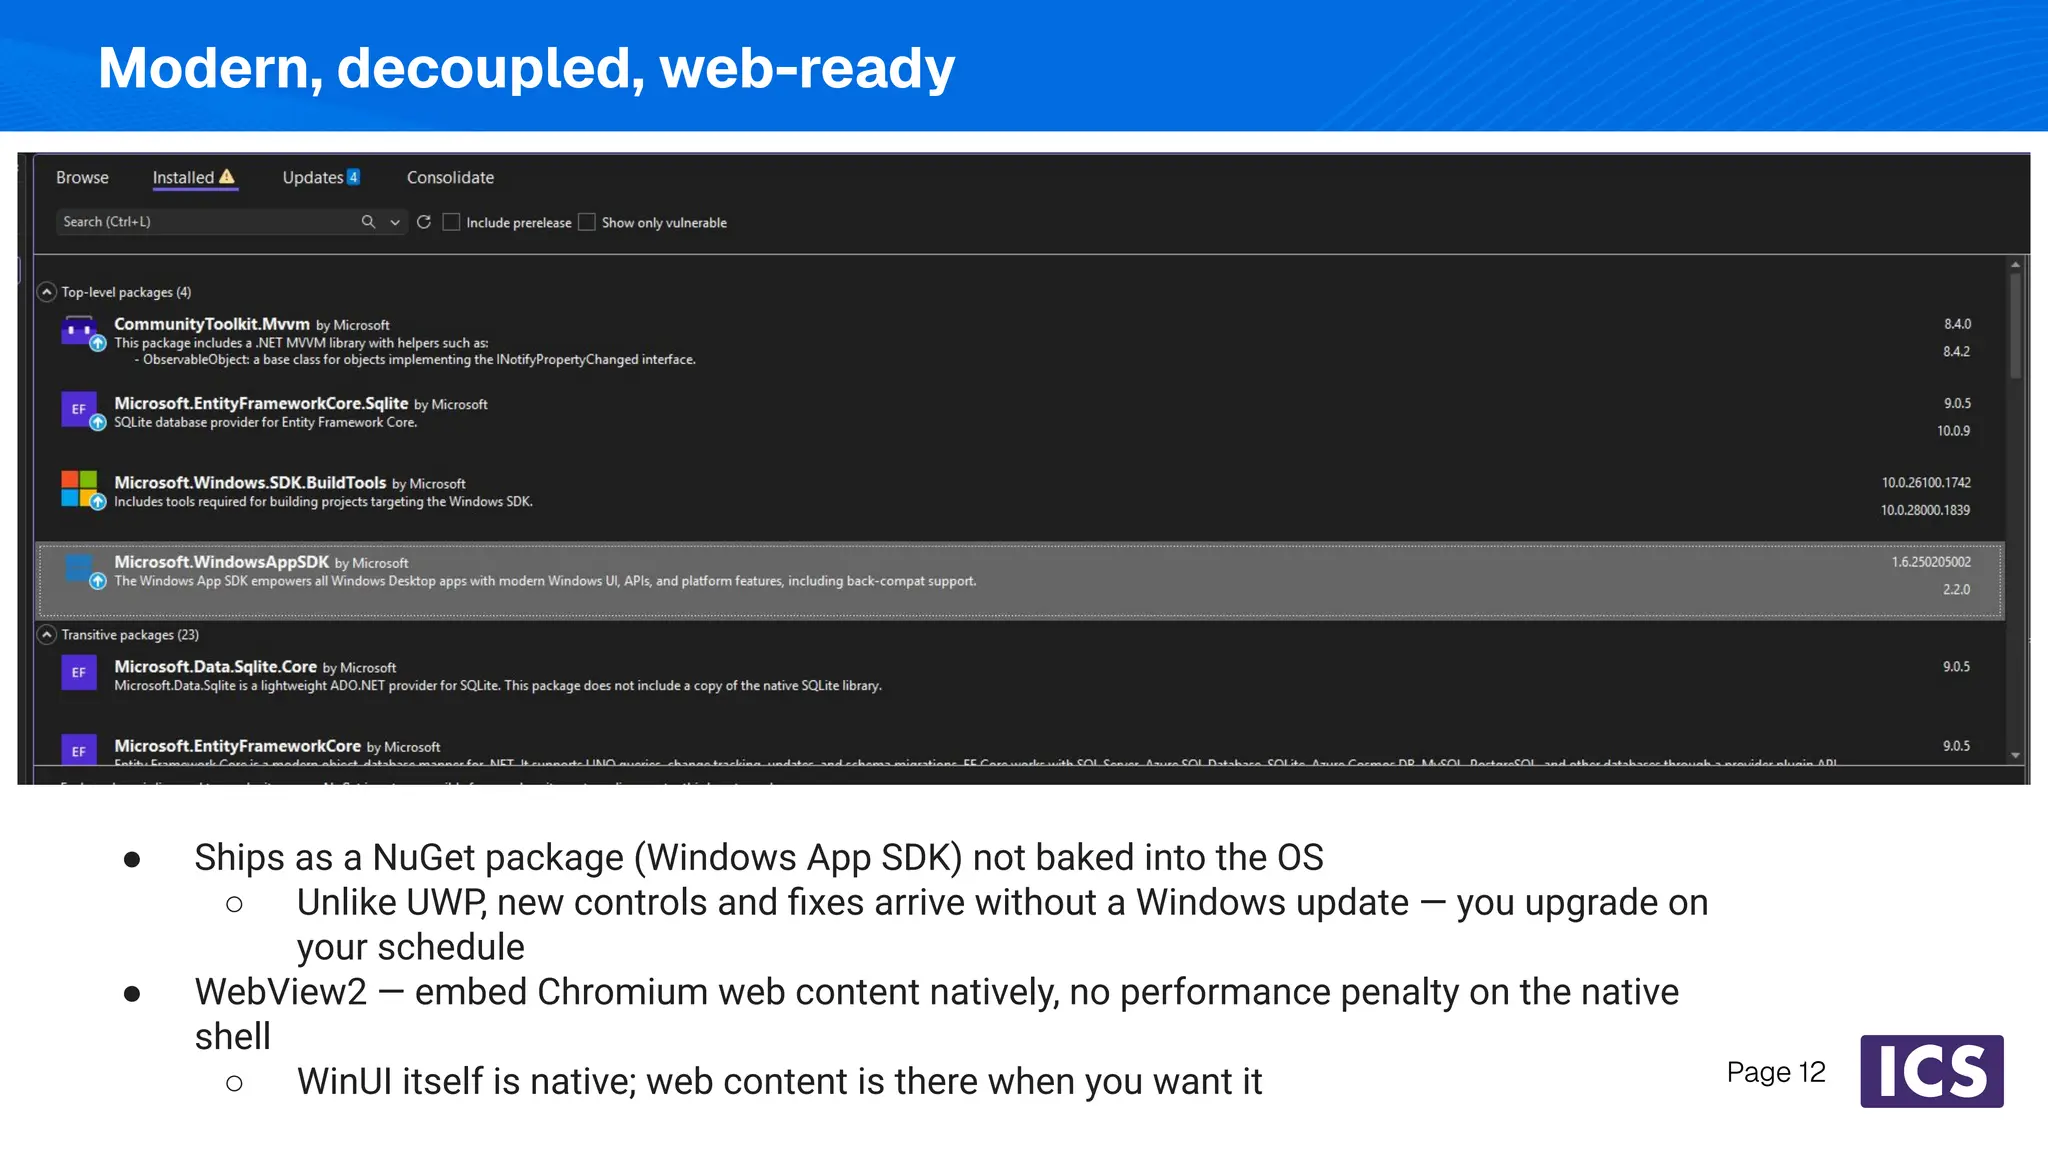Image resolution: width=2048 pixels, height=1152 pixels.
Task: Click the Windows SDK BuildTools colored logo icon
Action: coord(79,489)
